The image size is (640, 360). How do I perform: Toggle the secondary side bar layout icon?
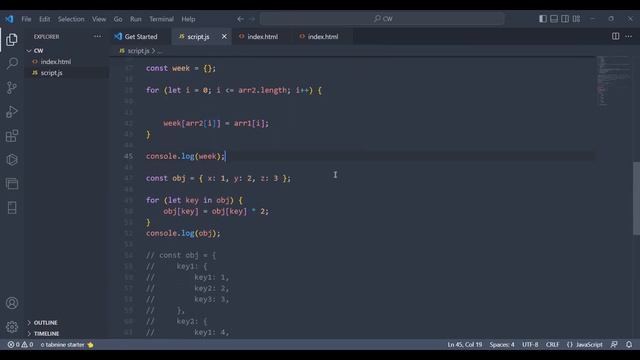(x=565, y=19)
